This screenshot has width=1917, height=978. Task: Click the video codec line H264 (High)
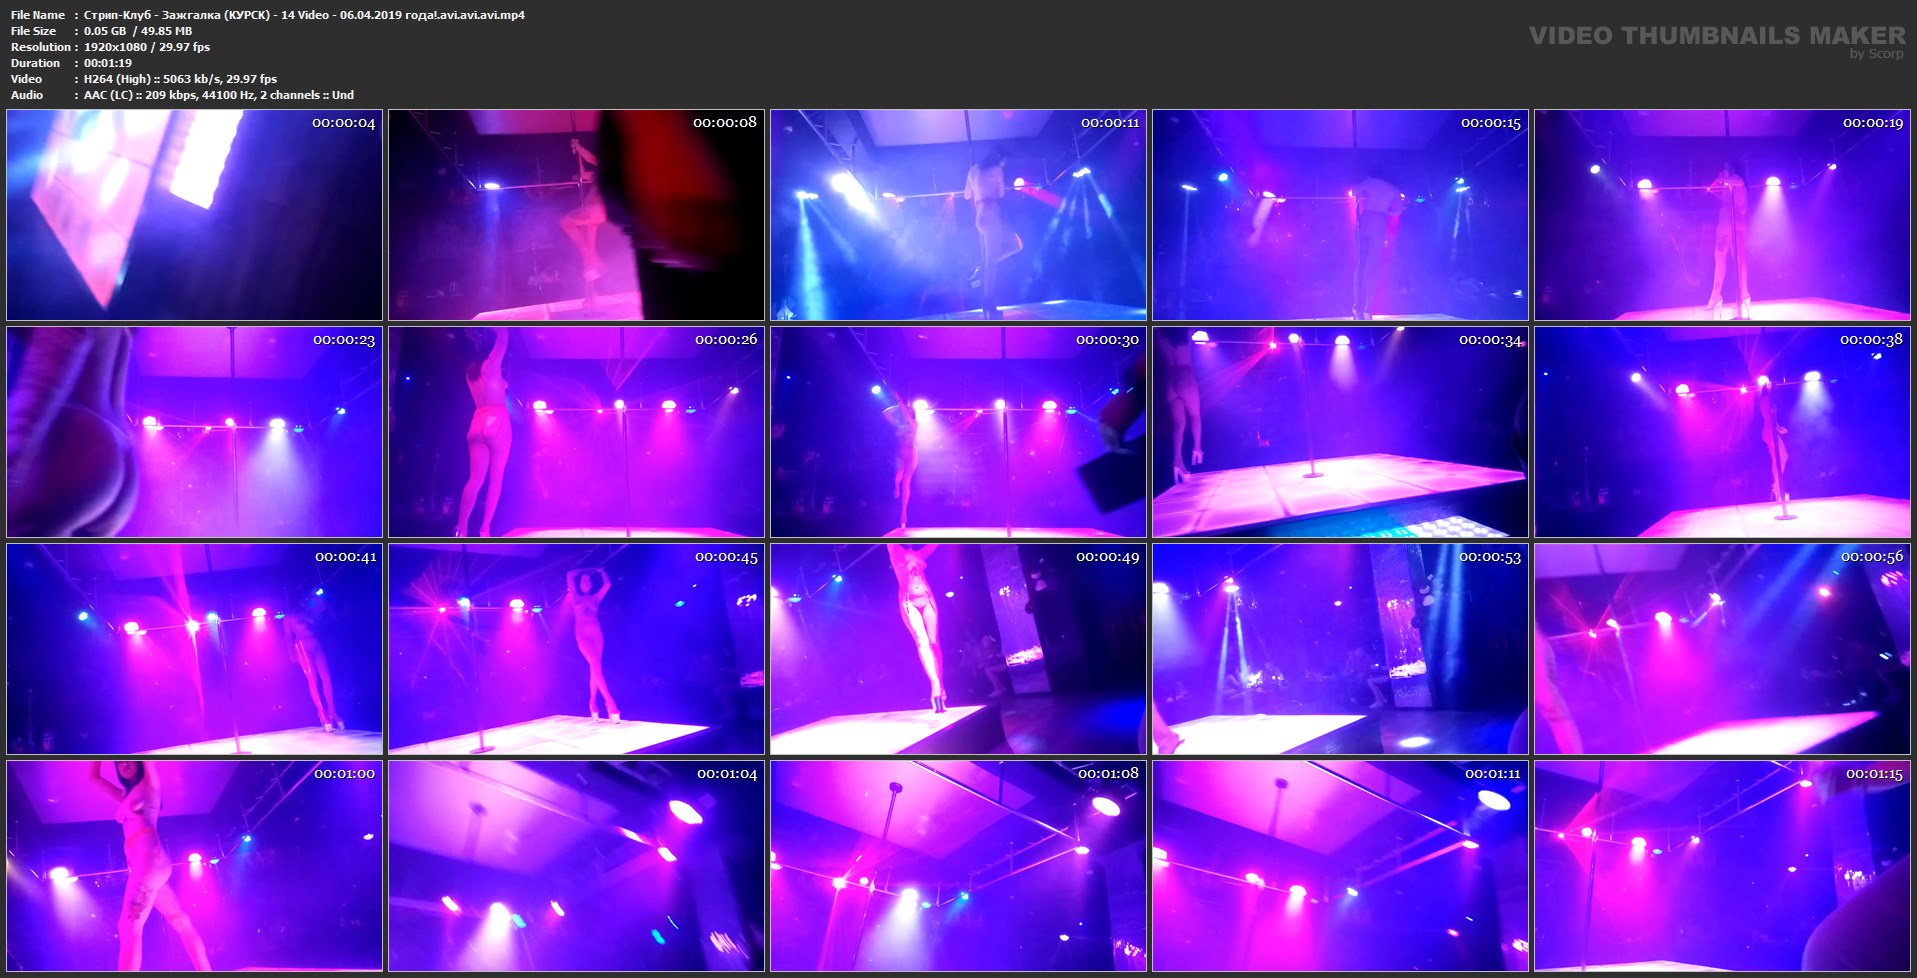click(180, 79)
